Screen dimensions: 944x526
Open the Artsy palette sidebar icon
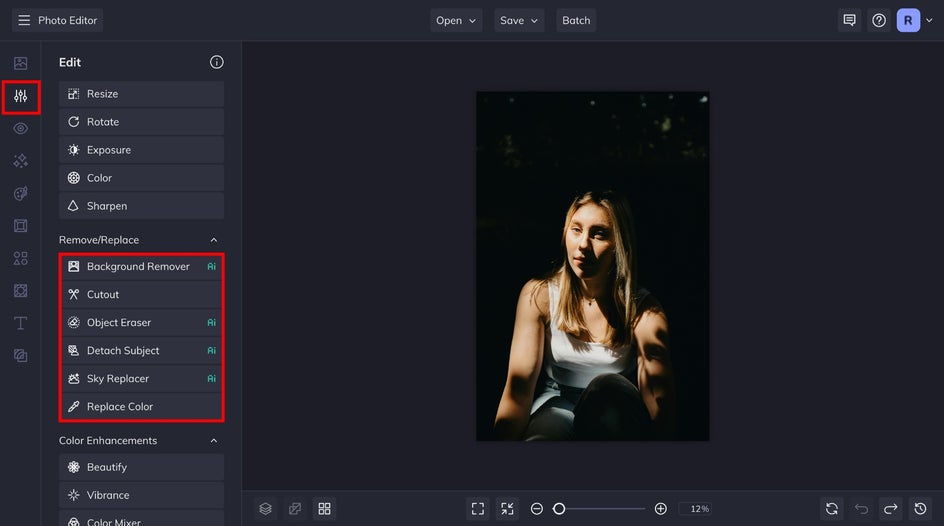[20, 193]
